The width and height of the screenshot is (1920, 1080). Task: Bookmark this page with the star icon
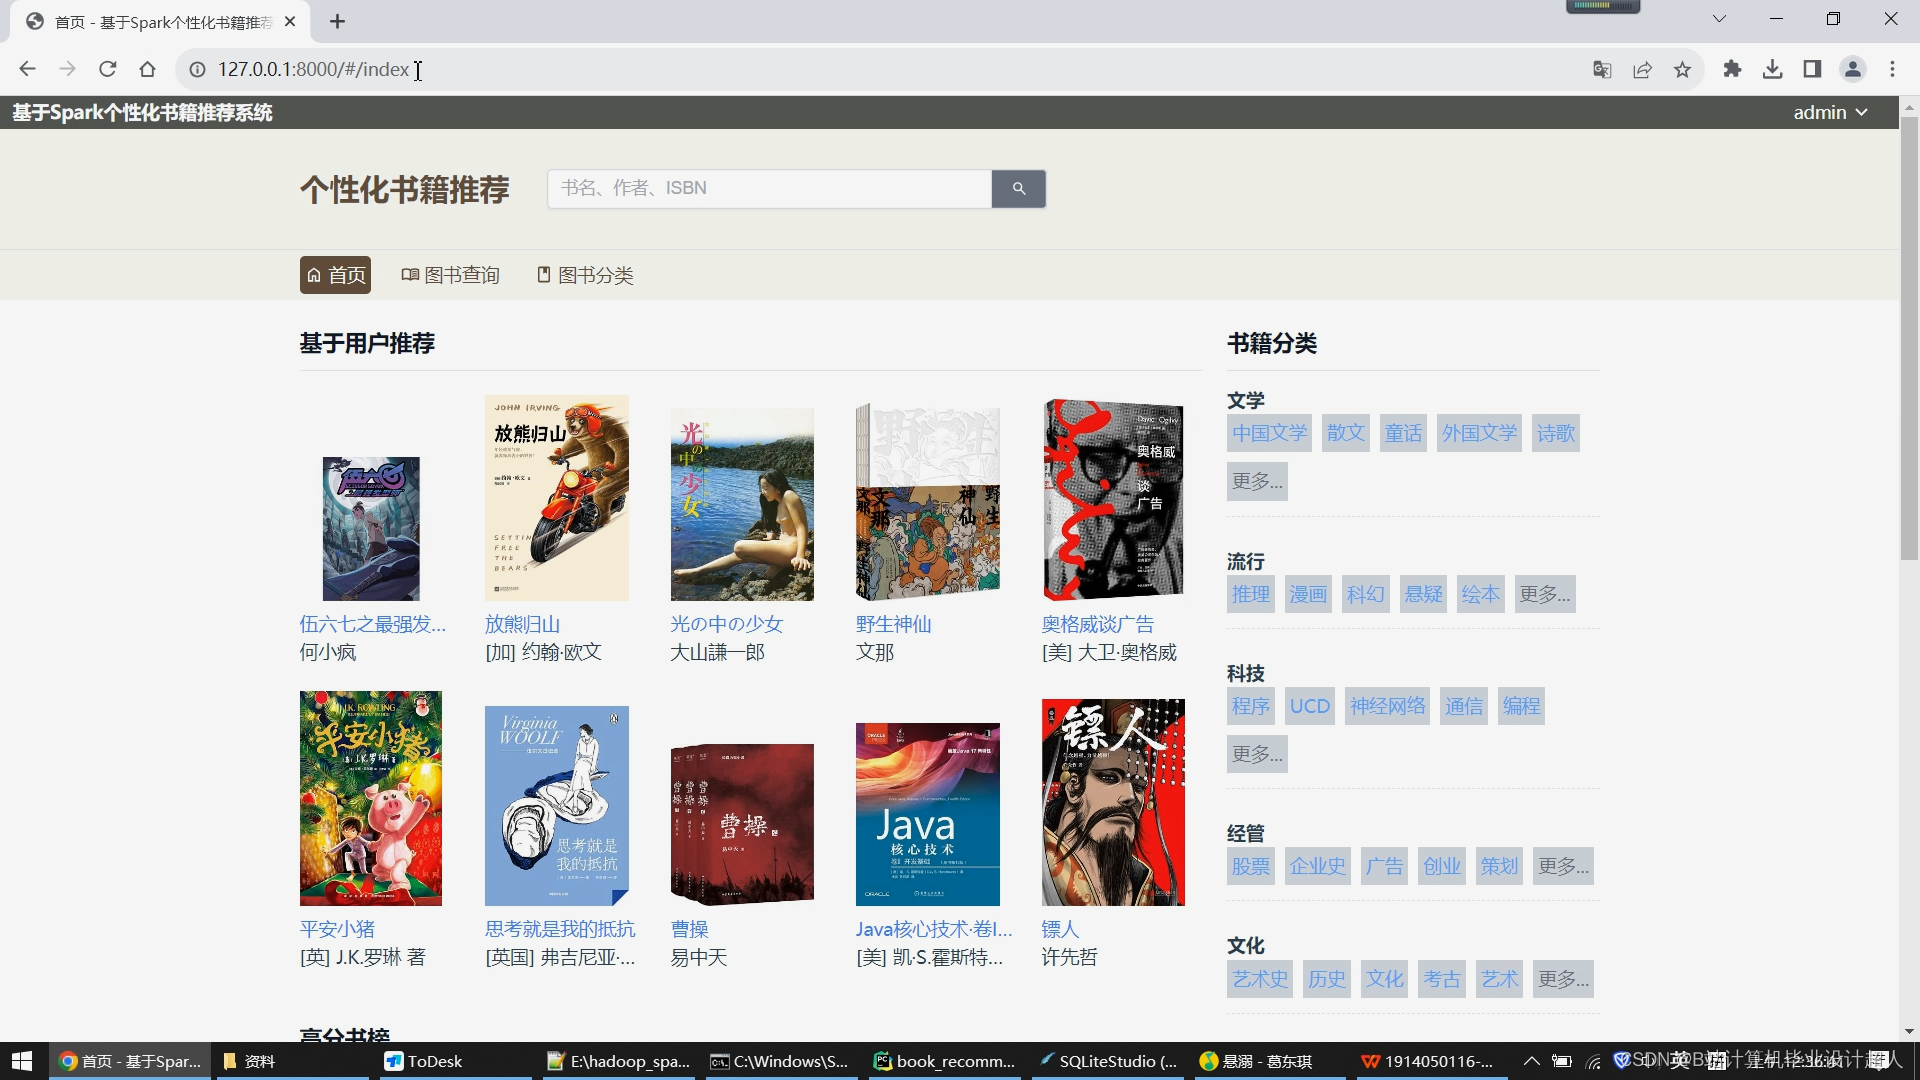(x=1682, y=69)
